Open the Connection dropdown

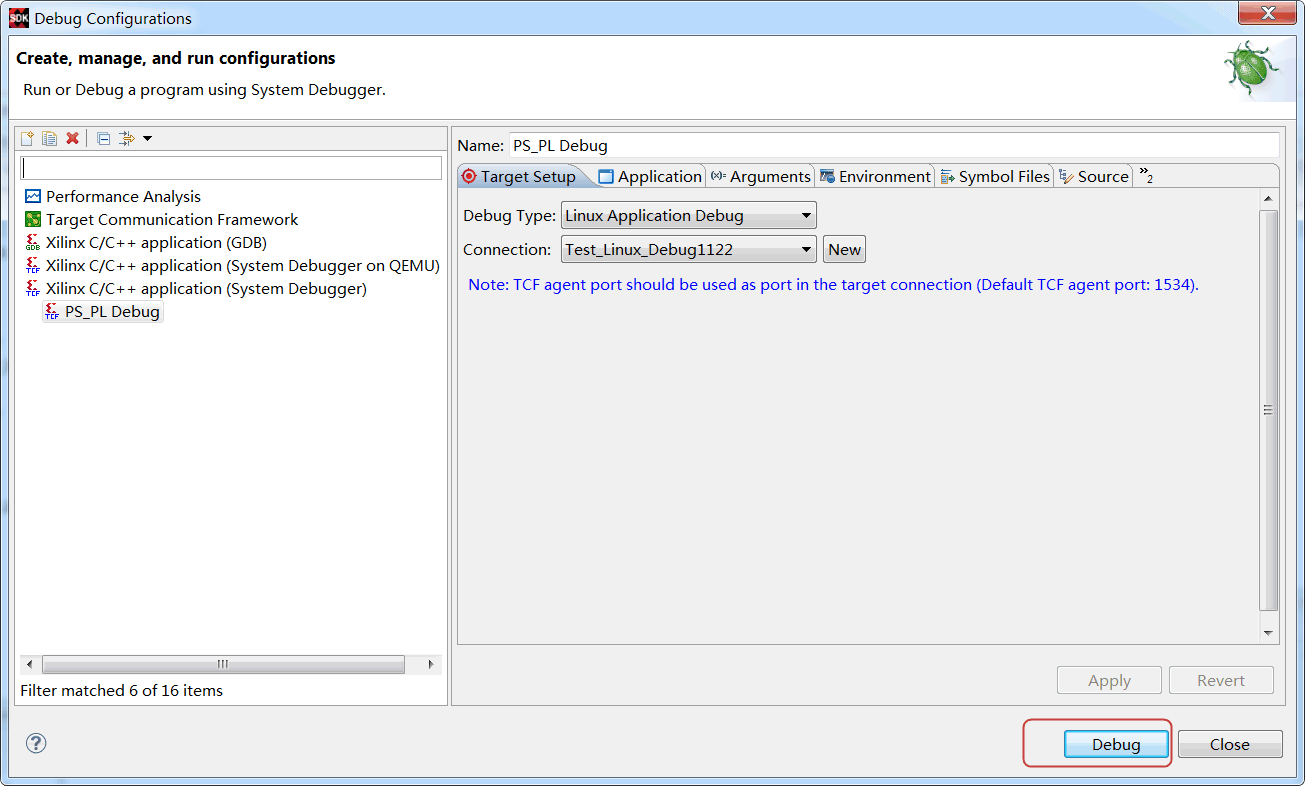click(806, 249)
